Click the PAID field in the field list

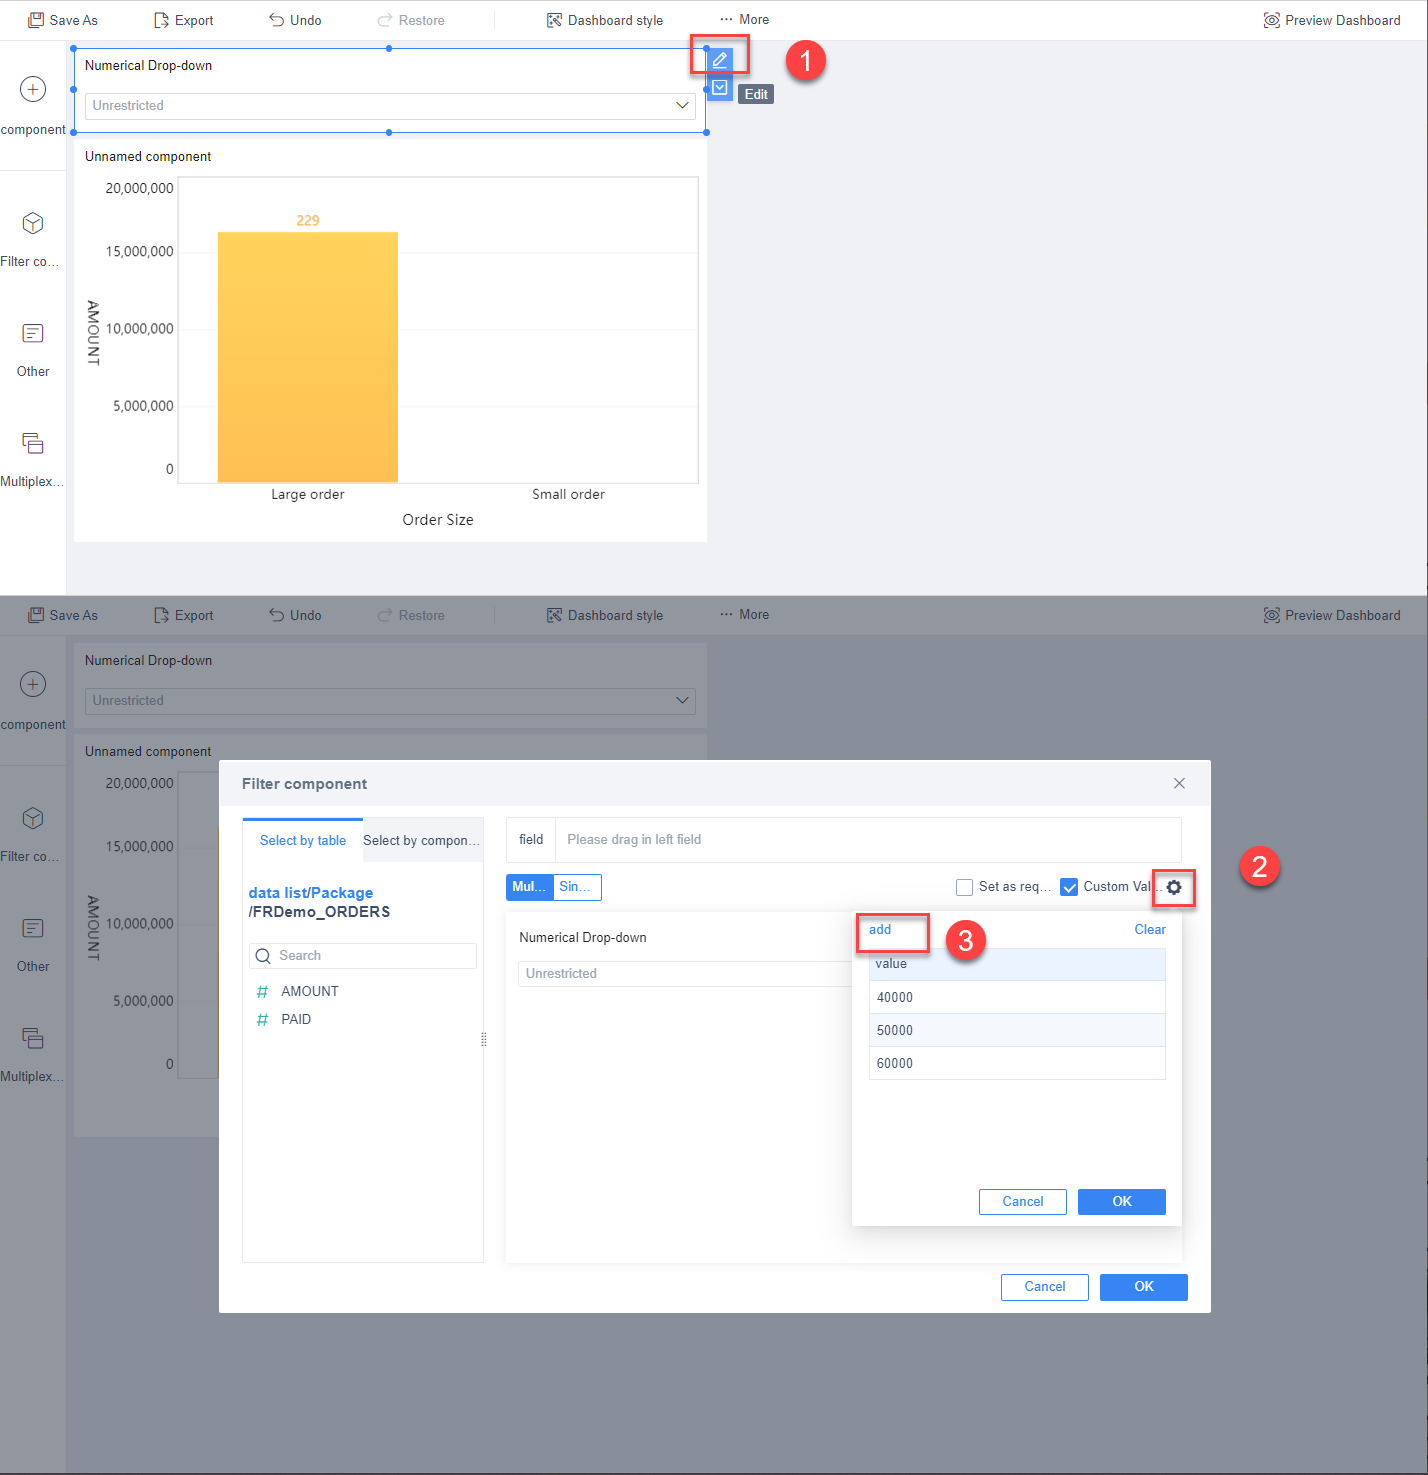[x=296, y=1019]
